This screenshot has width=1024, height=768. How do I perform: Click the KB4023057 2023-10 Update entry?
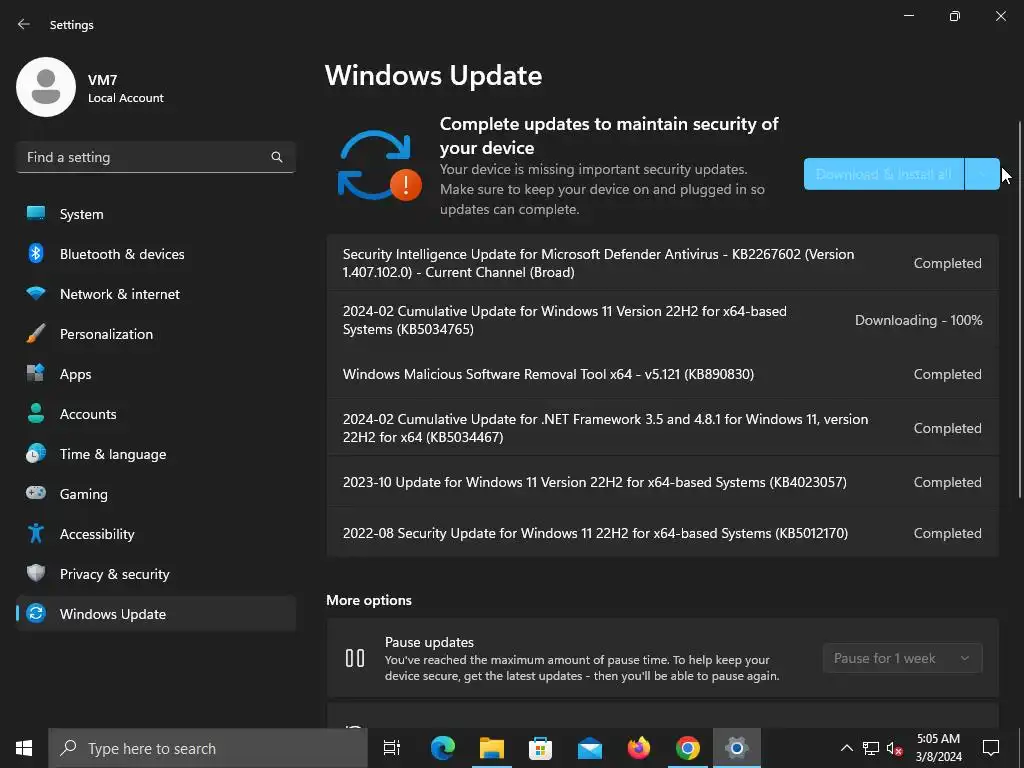pos(662,482)
